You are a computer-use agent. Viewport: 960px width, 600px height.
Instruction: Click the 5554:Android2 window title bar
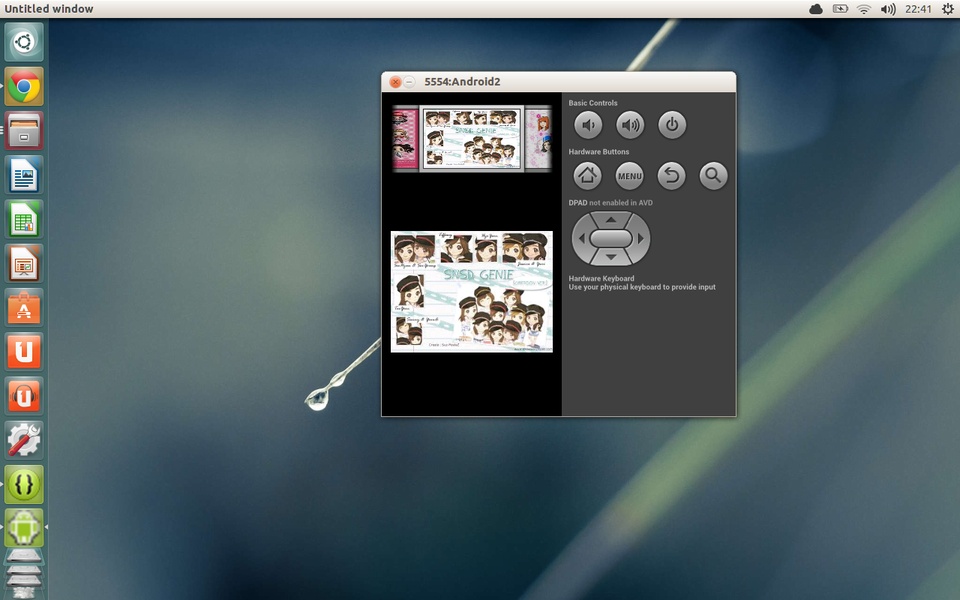[x=558, y=82]
